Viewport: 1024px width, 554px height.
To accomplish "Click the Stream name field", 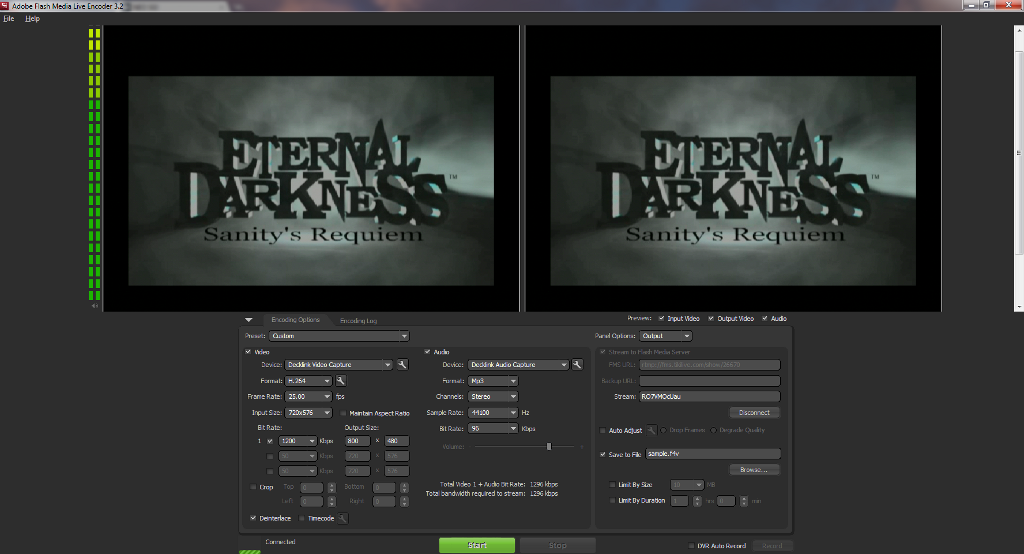I will tap(710, 396).
